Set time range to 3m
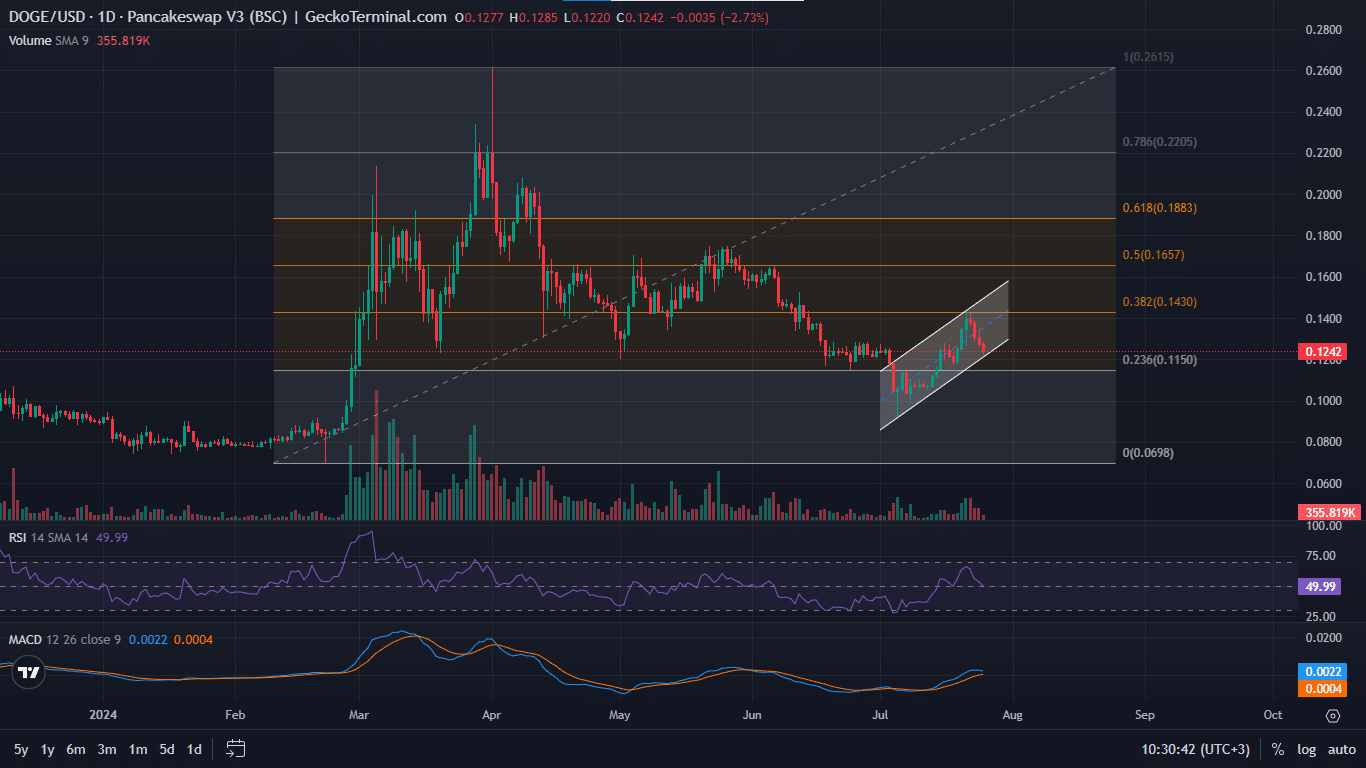 (107, 749)
